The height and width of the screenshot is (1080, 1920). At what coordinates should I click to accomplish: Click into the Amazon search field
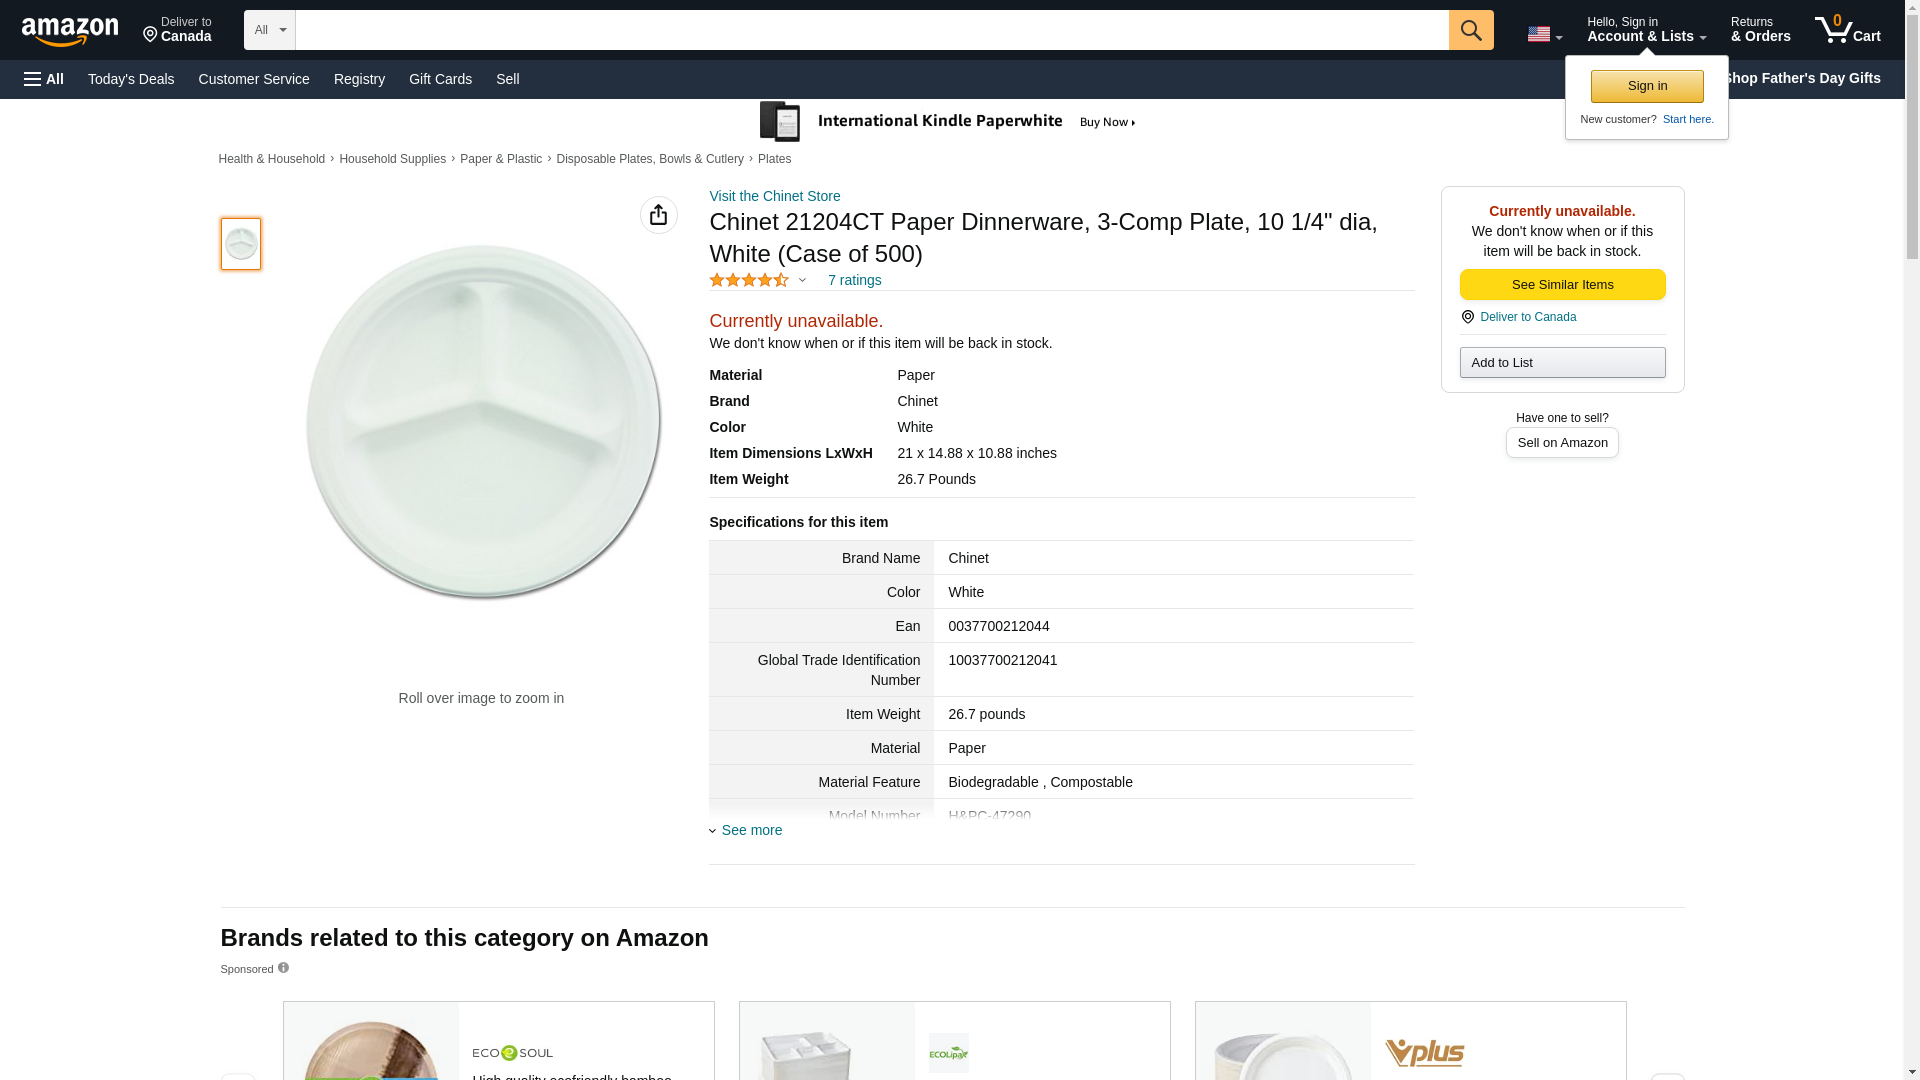coord(871,30)
